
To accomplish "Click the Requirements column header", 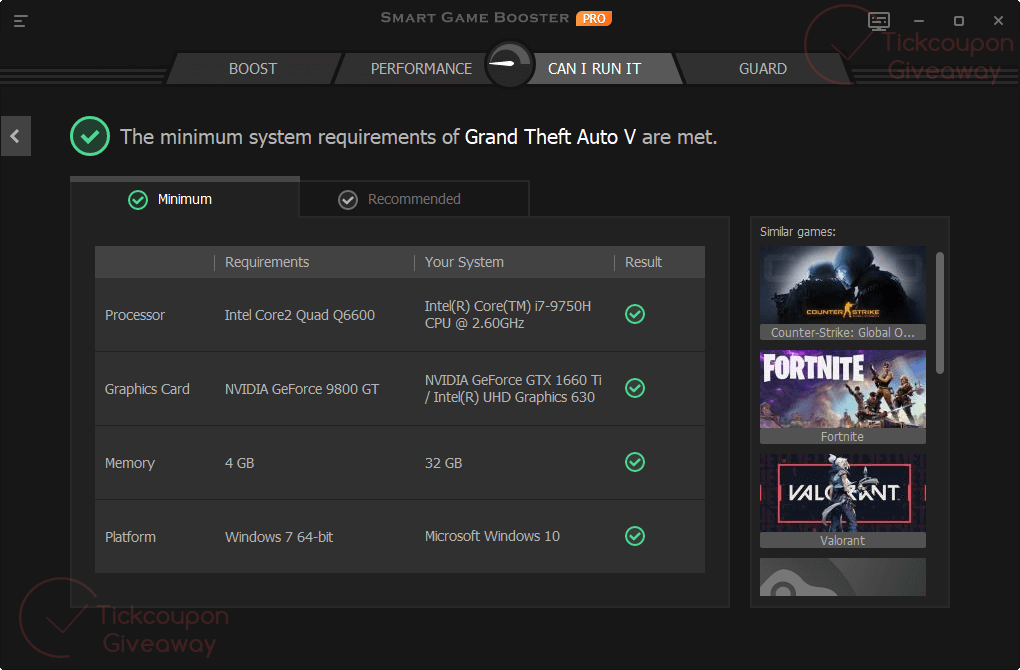I will pos(267,262).
